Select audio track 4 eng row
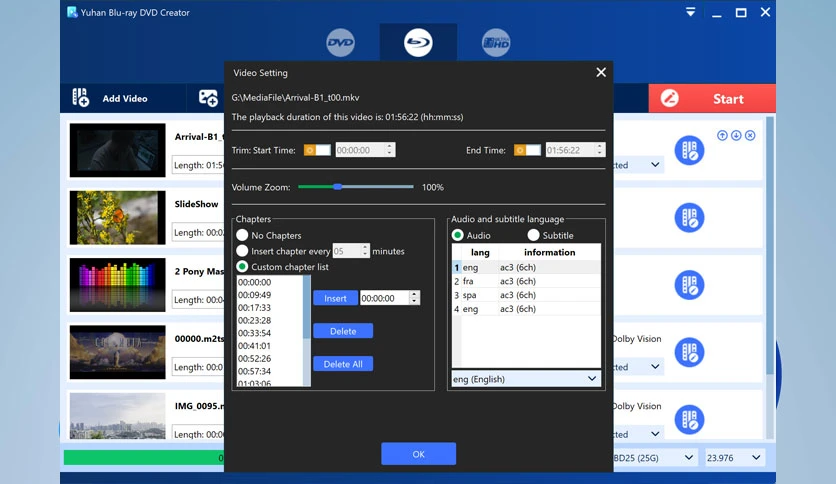836x484 pixels. tap(526, 309)
